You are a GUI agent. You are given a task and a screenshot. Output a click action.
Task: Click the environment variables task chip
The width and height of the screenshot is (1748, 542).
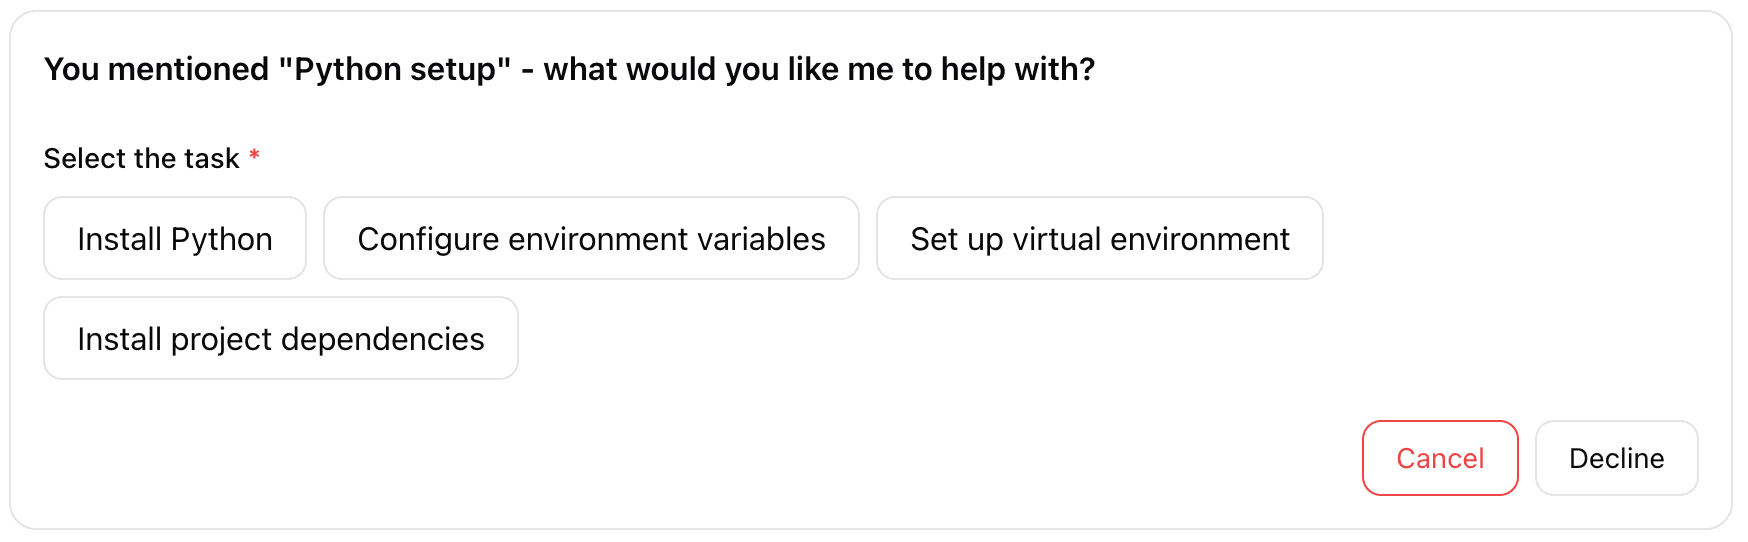click(591, 239)
